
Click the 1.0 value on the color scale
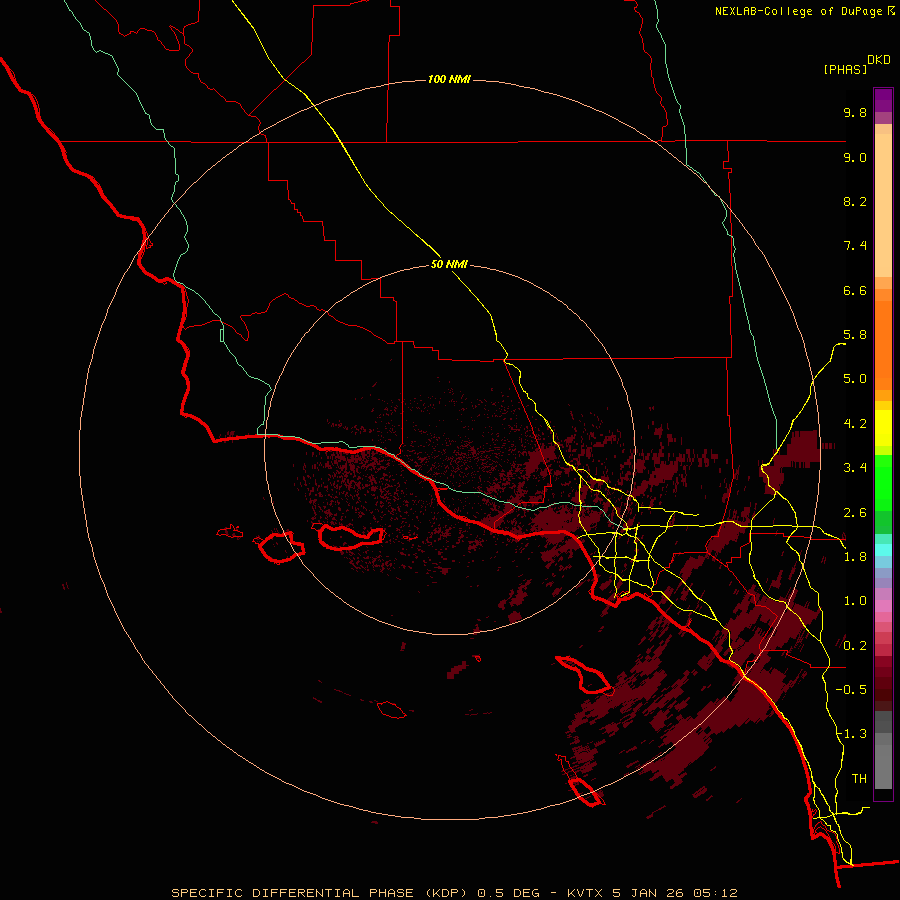tap(855, 601)
